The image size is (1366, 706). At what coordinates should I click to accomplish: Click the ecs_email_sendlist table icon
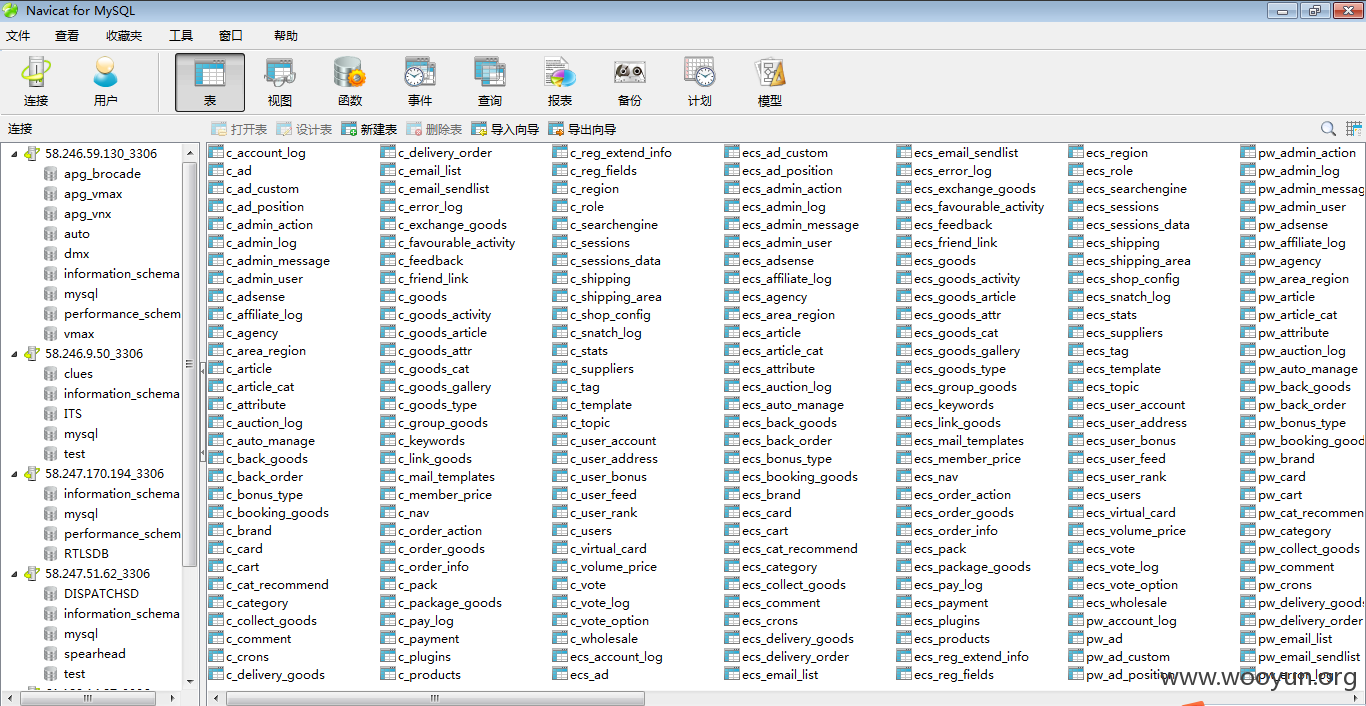point(904,153)
